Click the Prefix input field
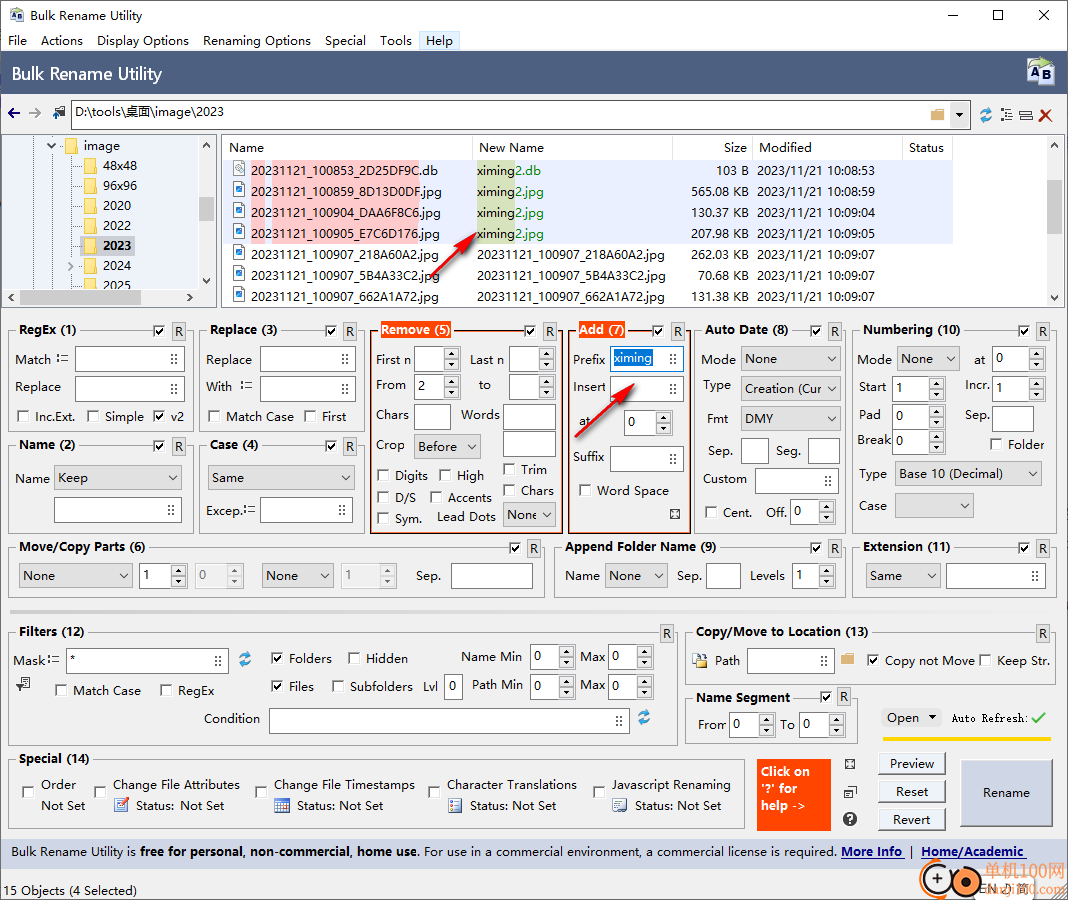The width and height of the screenshot is (1068, 900). 647,359
